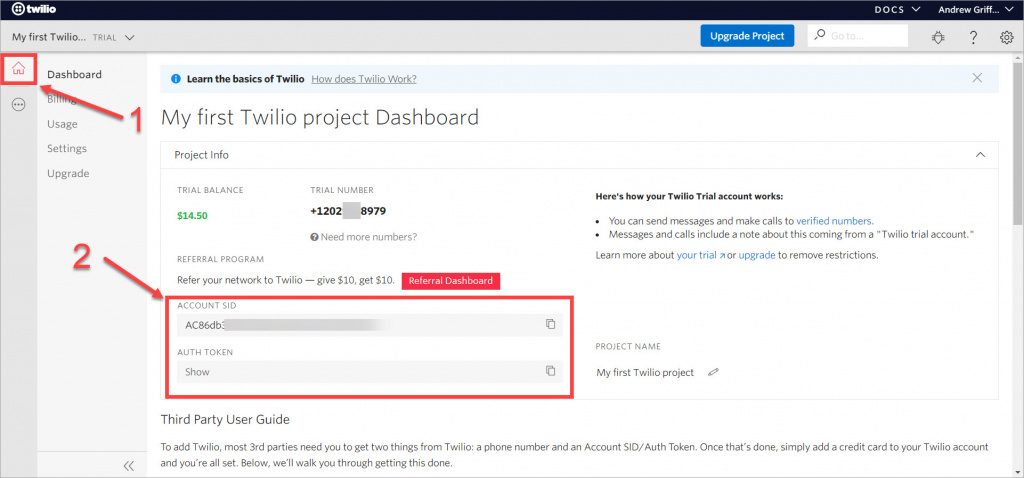The width and height of the screenshot is (1024, 478).
Task: Copy the Account SID value
Action: pyautogui.click(x=551, y=324)
